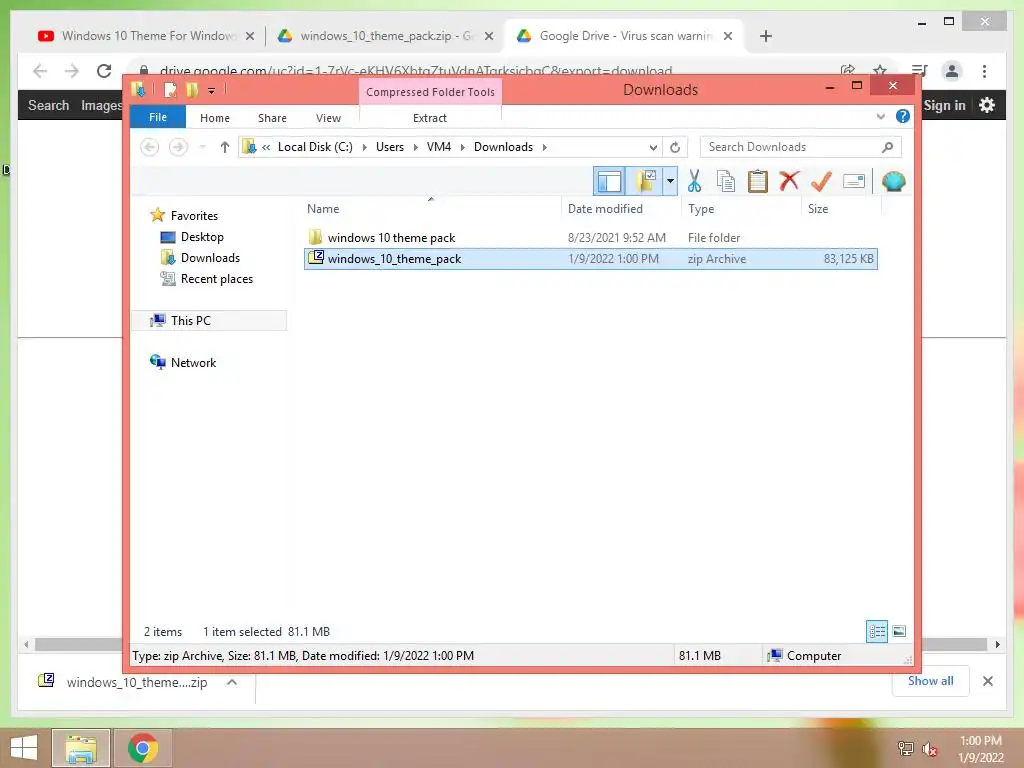1024x768 pixels.
Task: Expand the ribbon with the chevron
Action: [x=880, y=117]
